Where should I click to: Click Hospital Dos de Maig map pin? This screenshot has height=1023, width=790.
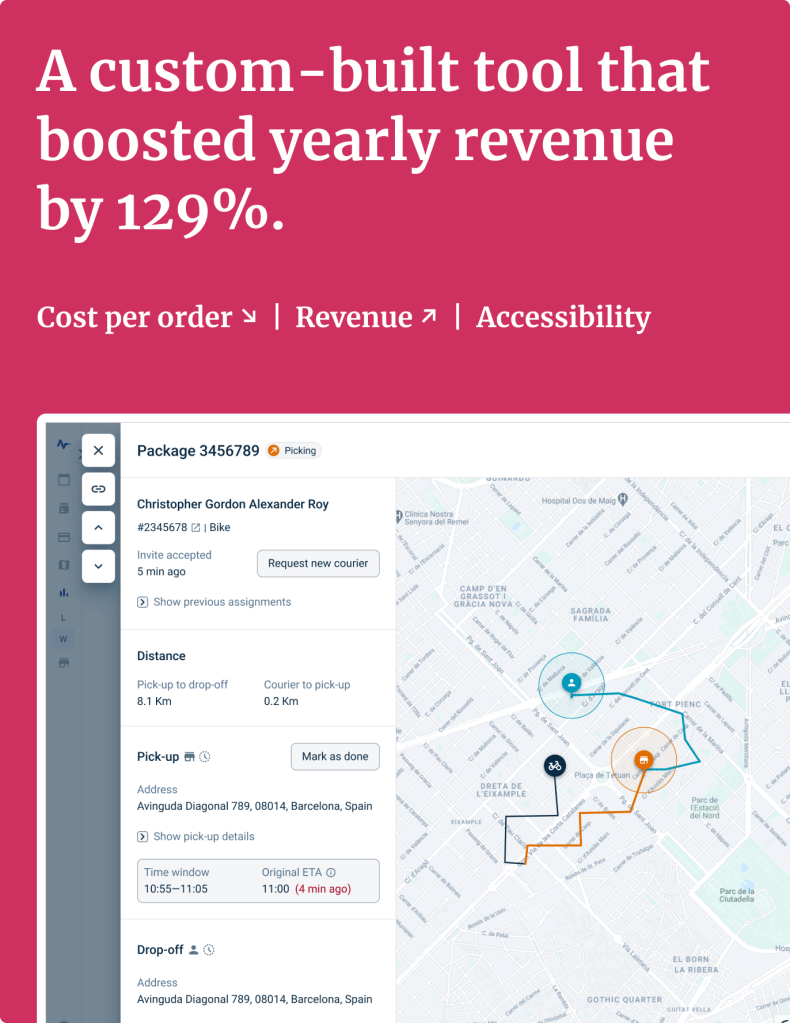tap(623, 500)
